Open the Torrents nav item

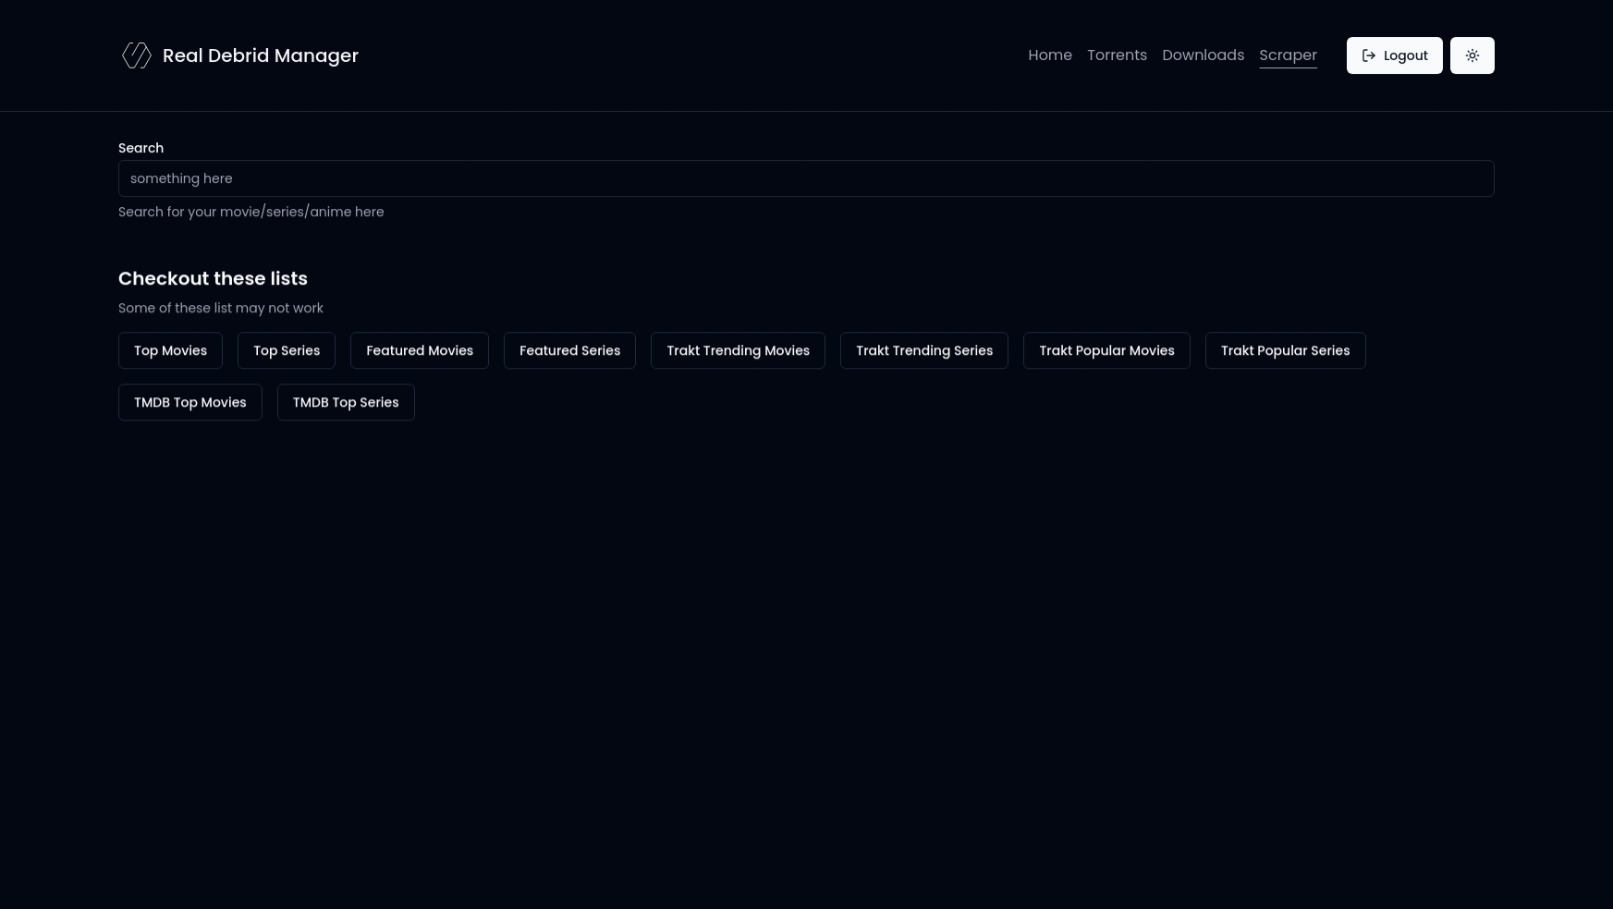pyautogui.click(x=1117, y=55)
